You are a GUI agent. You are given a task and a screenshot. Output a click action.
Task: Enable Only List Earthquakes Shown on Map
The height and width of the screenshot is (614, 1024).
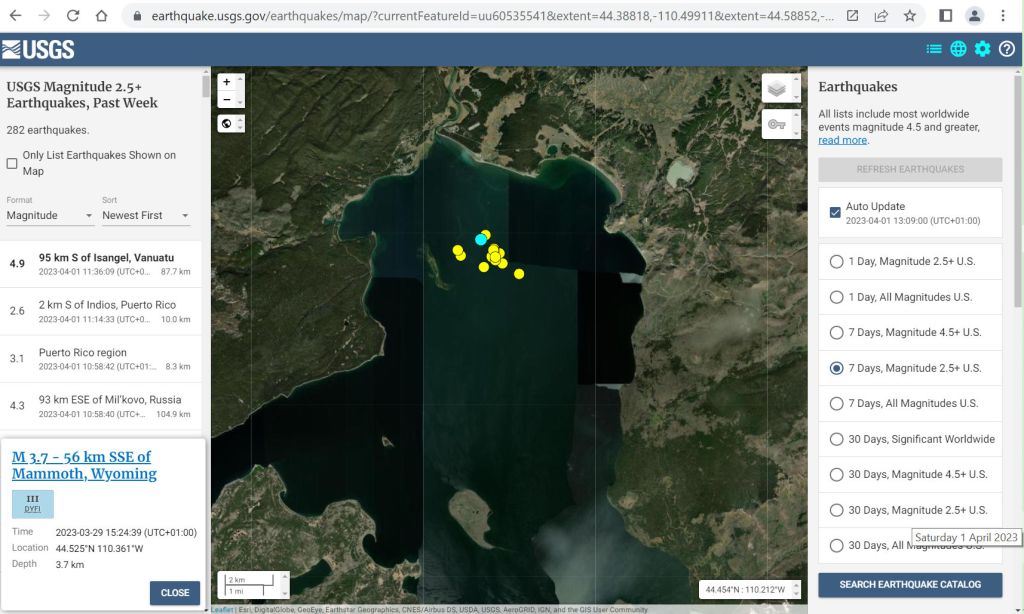pyautogui.click(x=13, y=163)
